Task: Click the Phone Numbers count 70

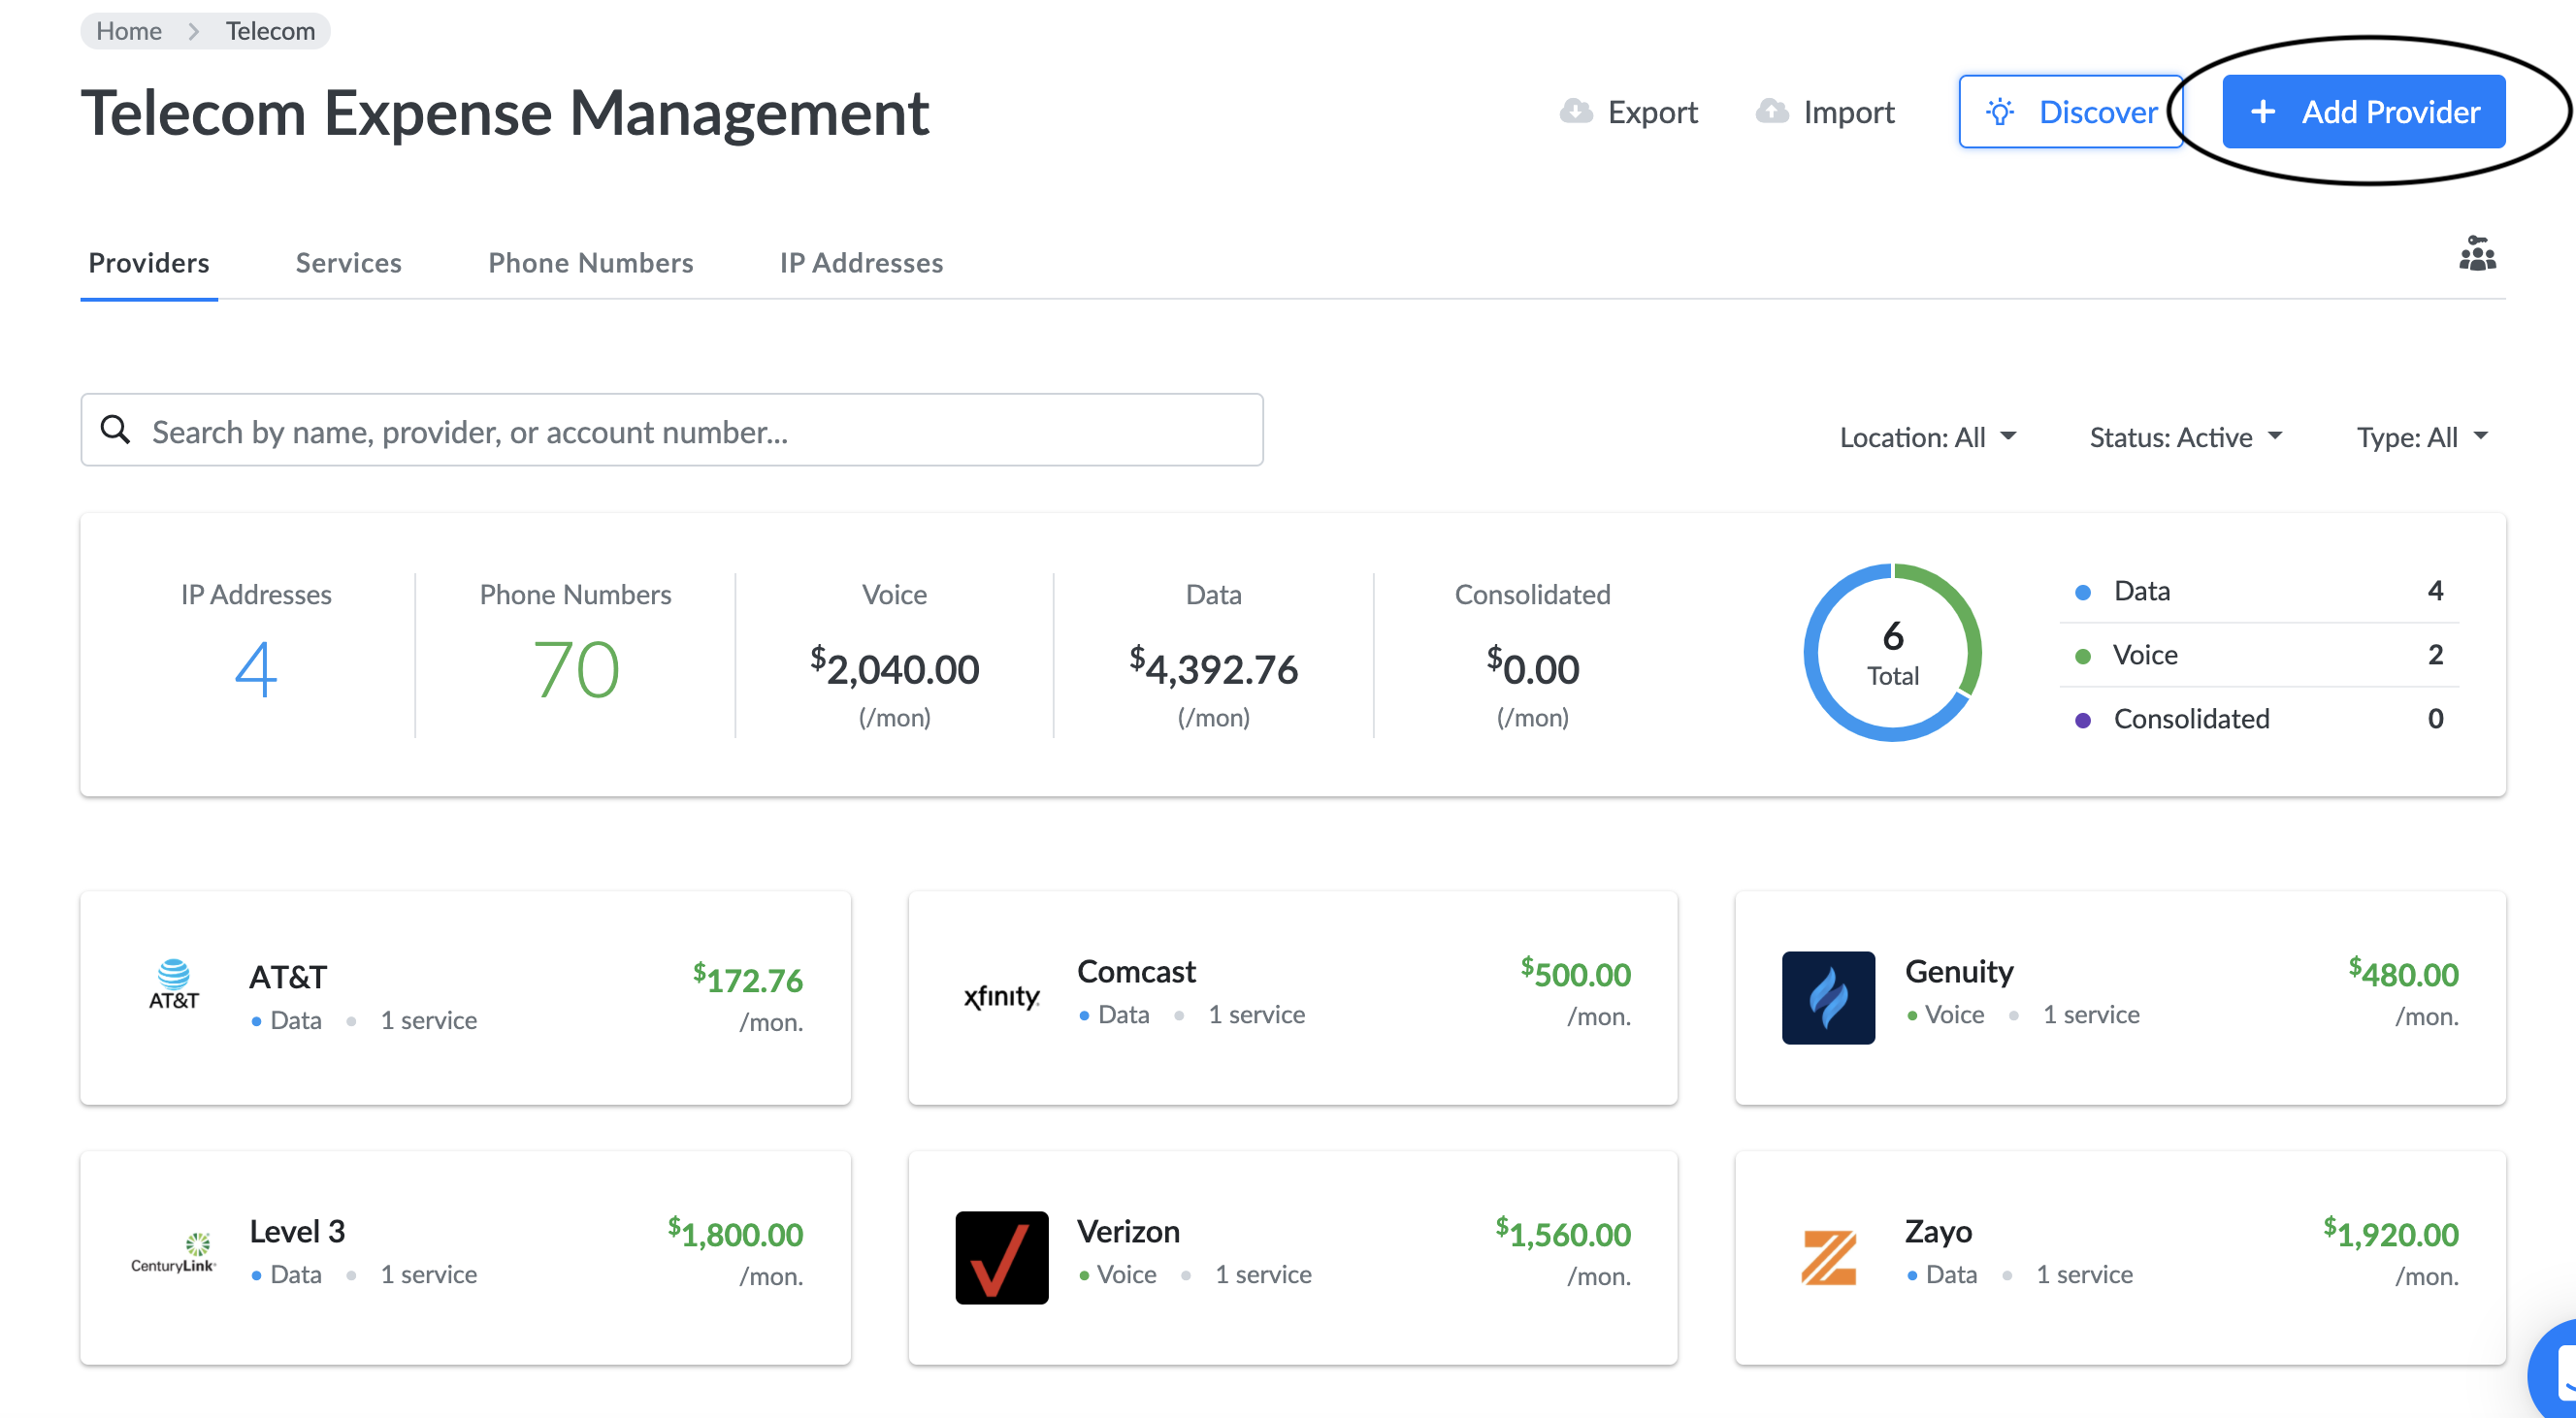Action: [x=576, y=669]
